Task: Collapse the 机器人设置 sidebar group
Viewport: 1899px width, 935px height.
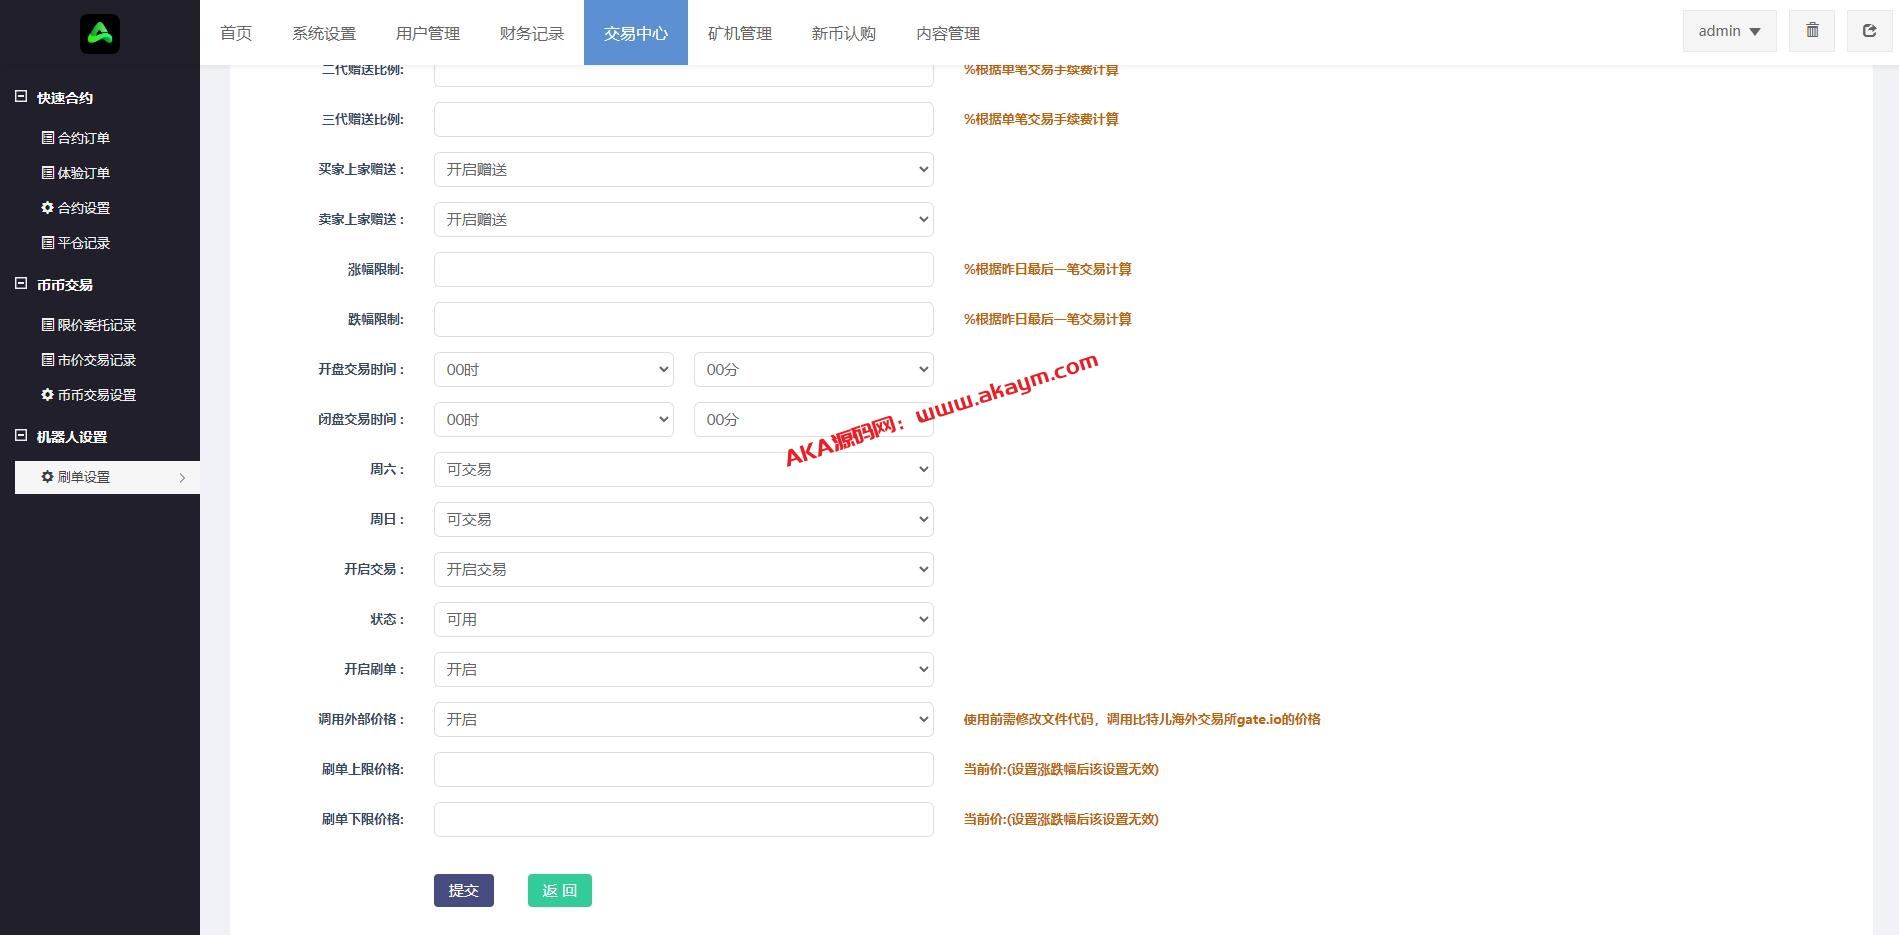Action: 21,436
